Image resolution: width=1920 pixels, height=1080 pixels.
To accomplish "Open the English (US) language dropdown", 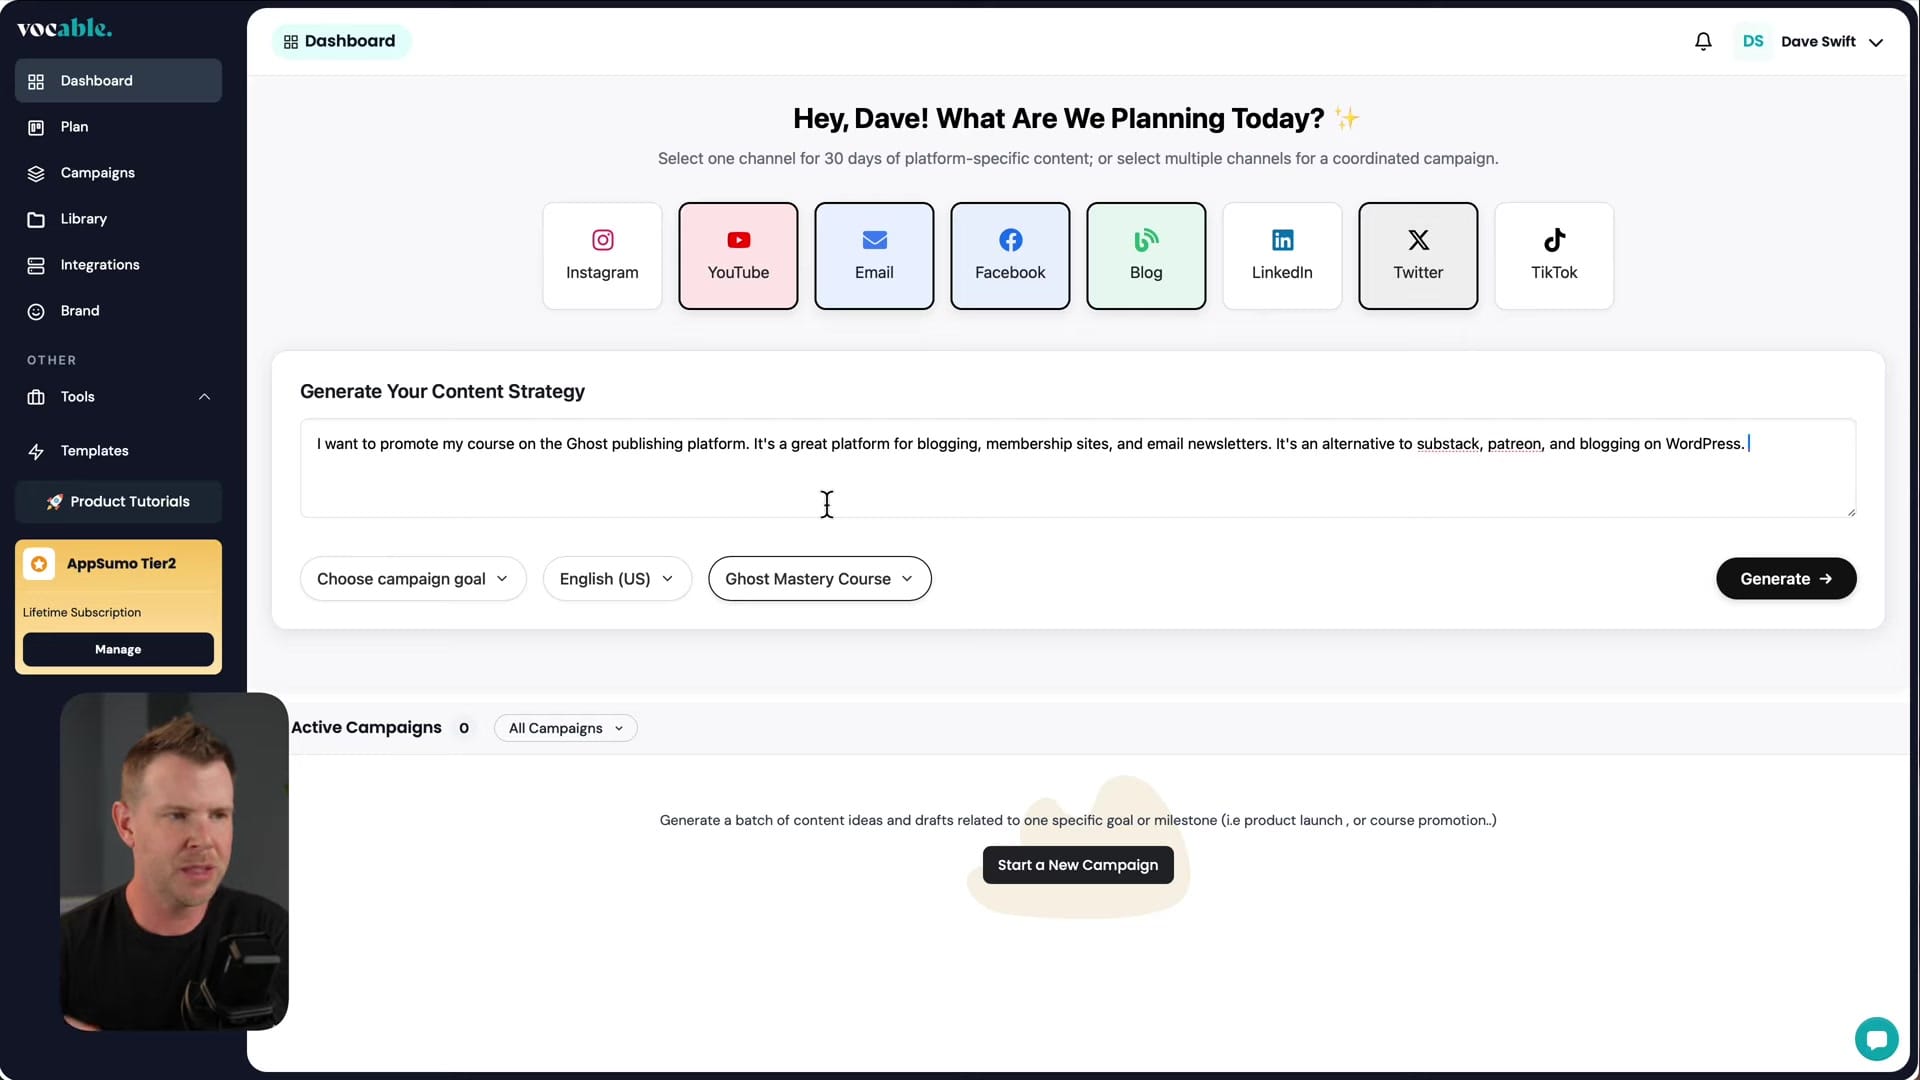I will click(617, 579).
